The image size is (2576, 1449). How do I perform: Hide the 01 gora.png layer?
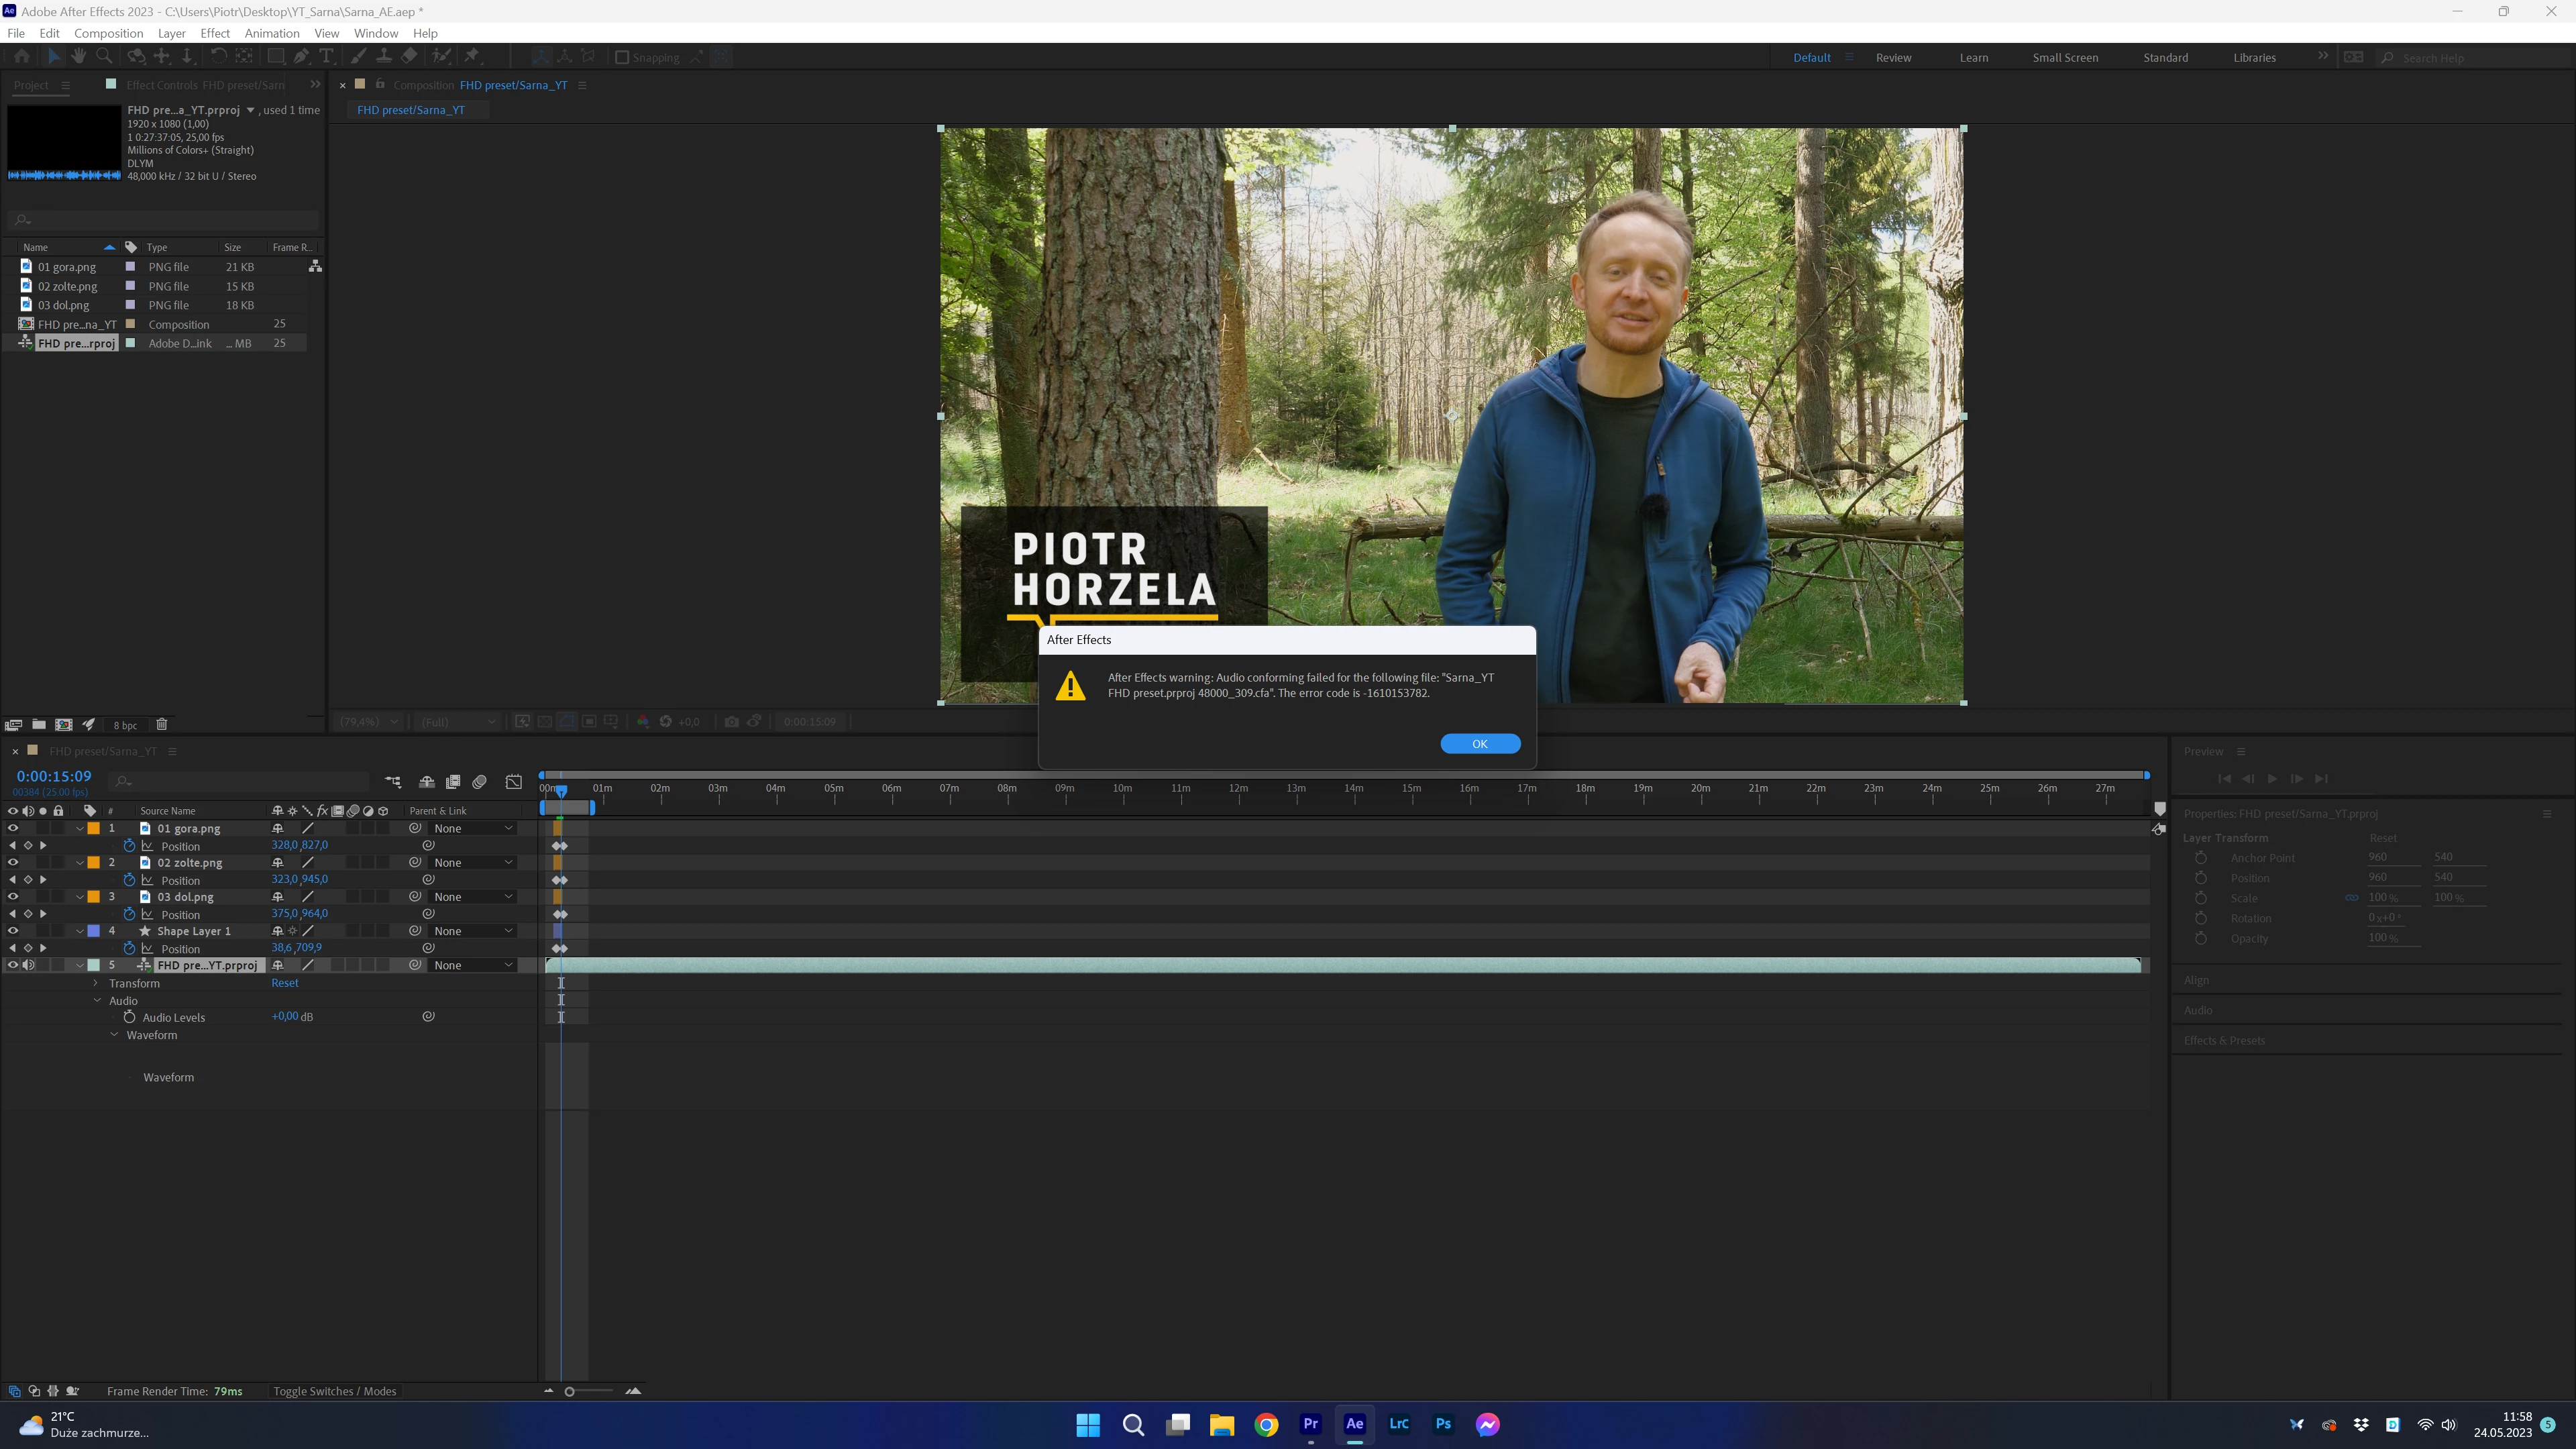click(x=13, y=828)
